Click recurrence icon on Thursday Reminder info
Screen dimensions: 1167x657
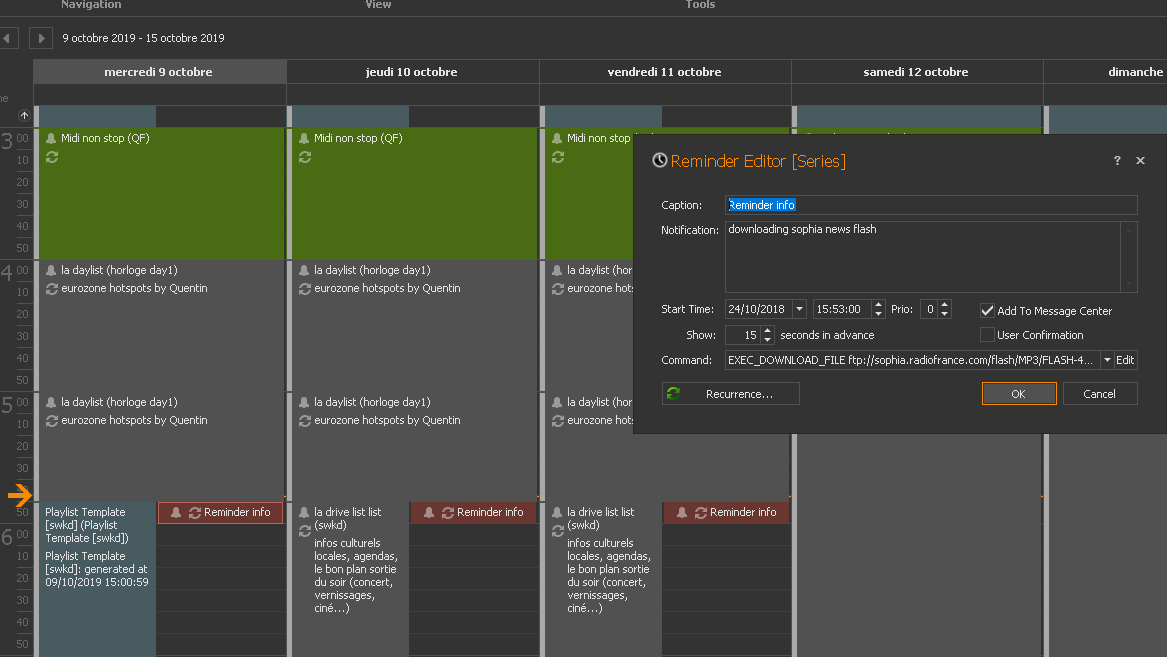(447, 513)
